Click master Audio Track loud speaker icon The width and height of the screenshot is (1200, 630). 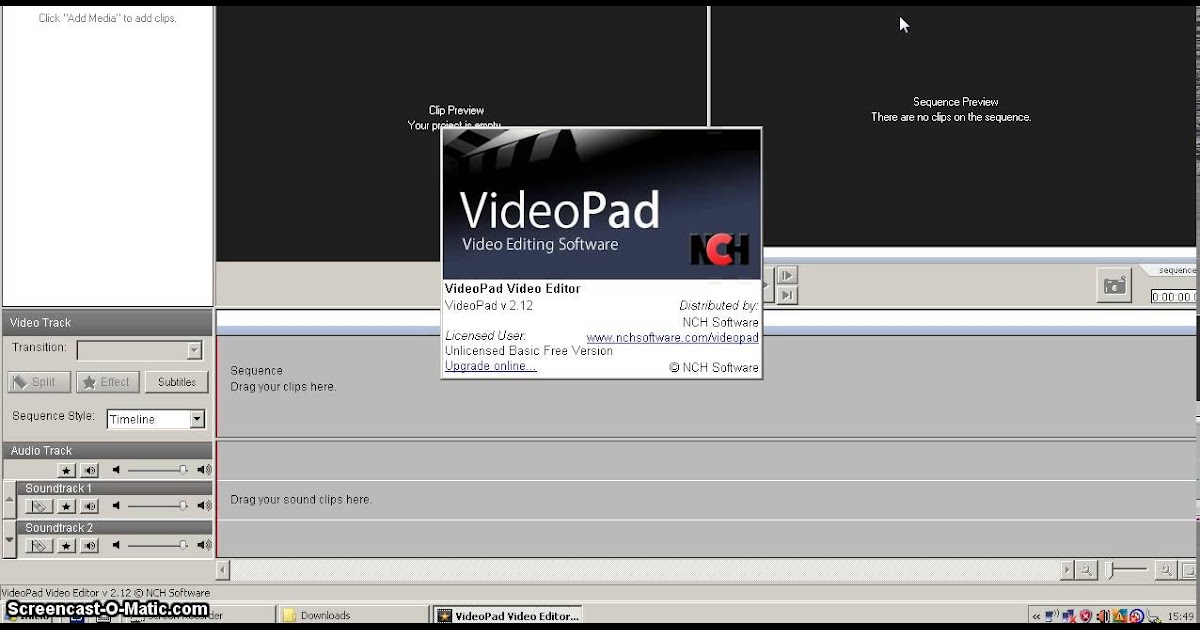pos(204,470)
